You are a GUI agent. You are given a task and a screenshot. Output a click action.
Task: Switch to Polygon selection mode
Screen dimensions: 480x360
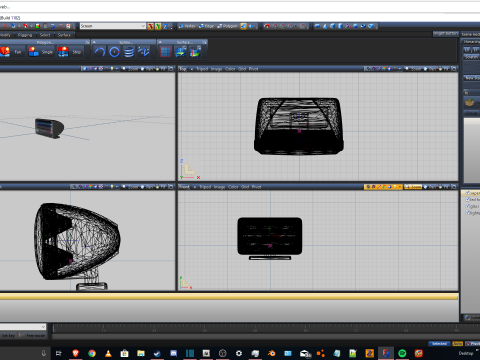click(228, 26)
